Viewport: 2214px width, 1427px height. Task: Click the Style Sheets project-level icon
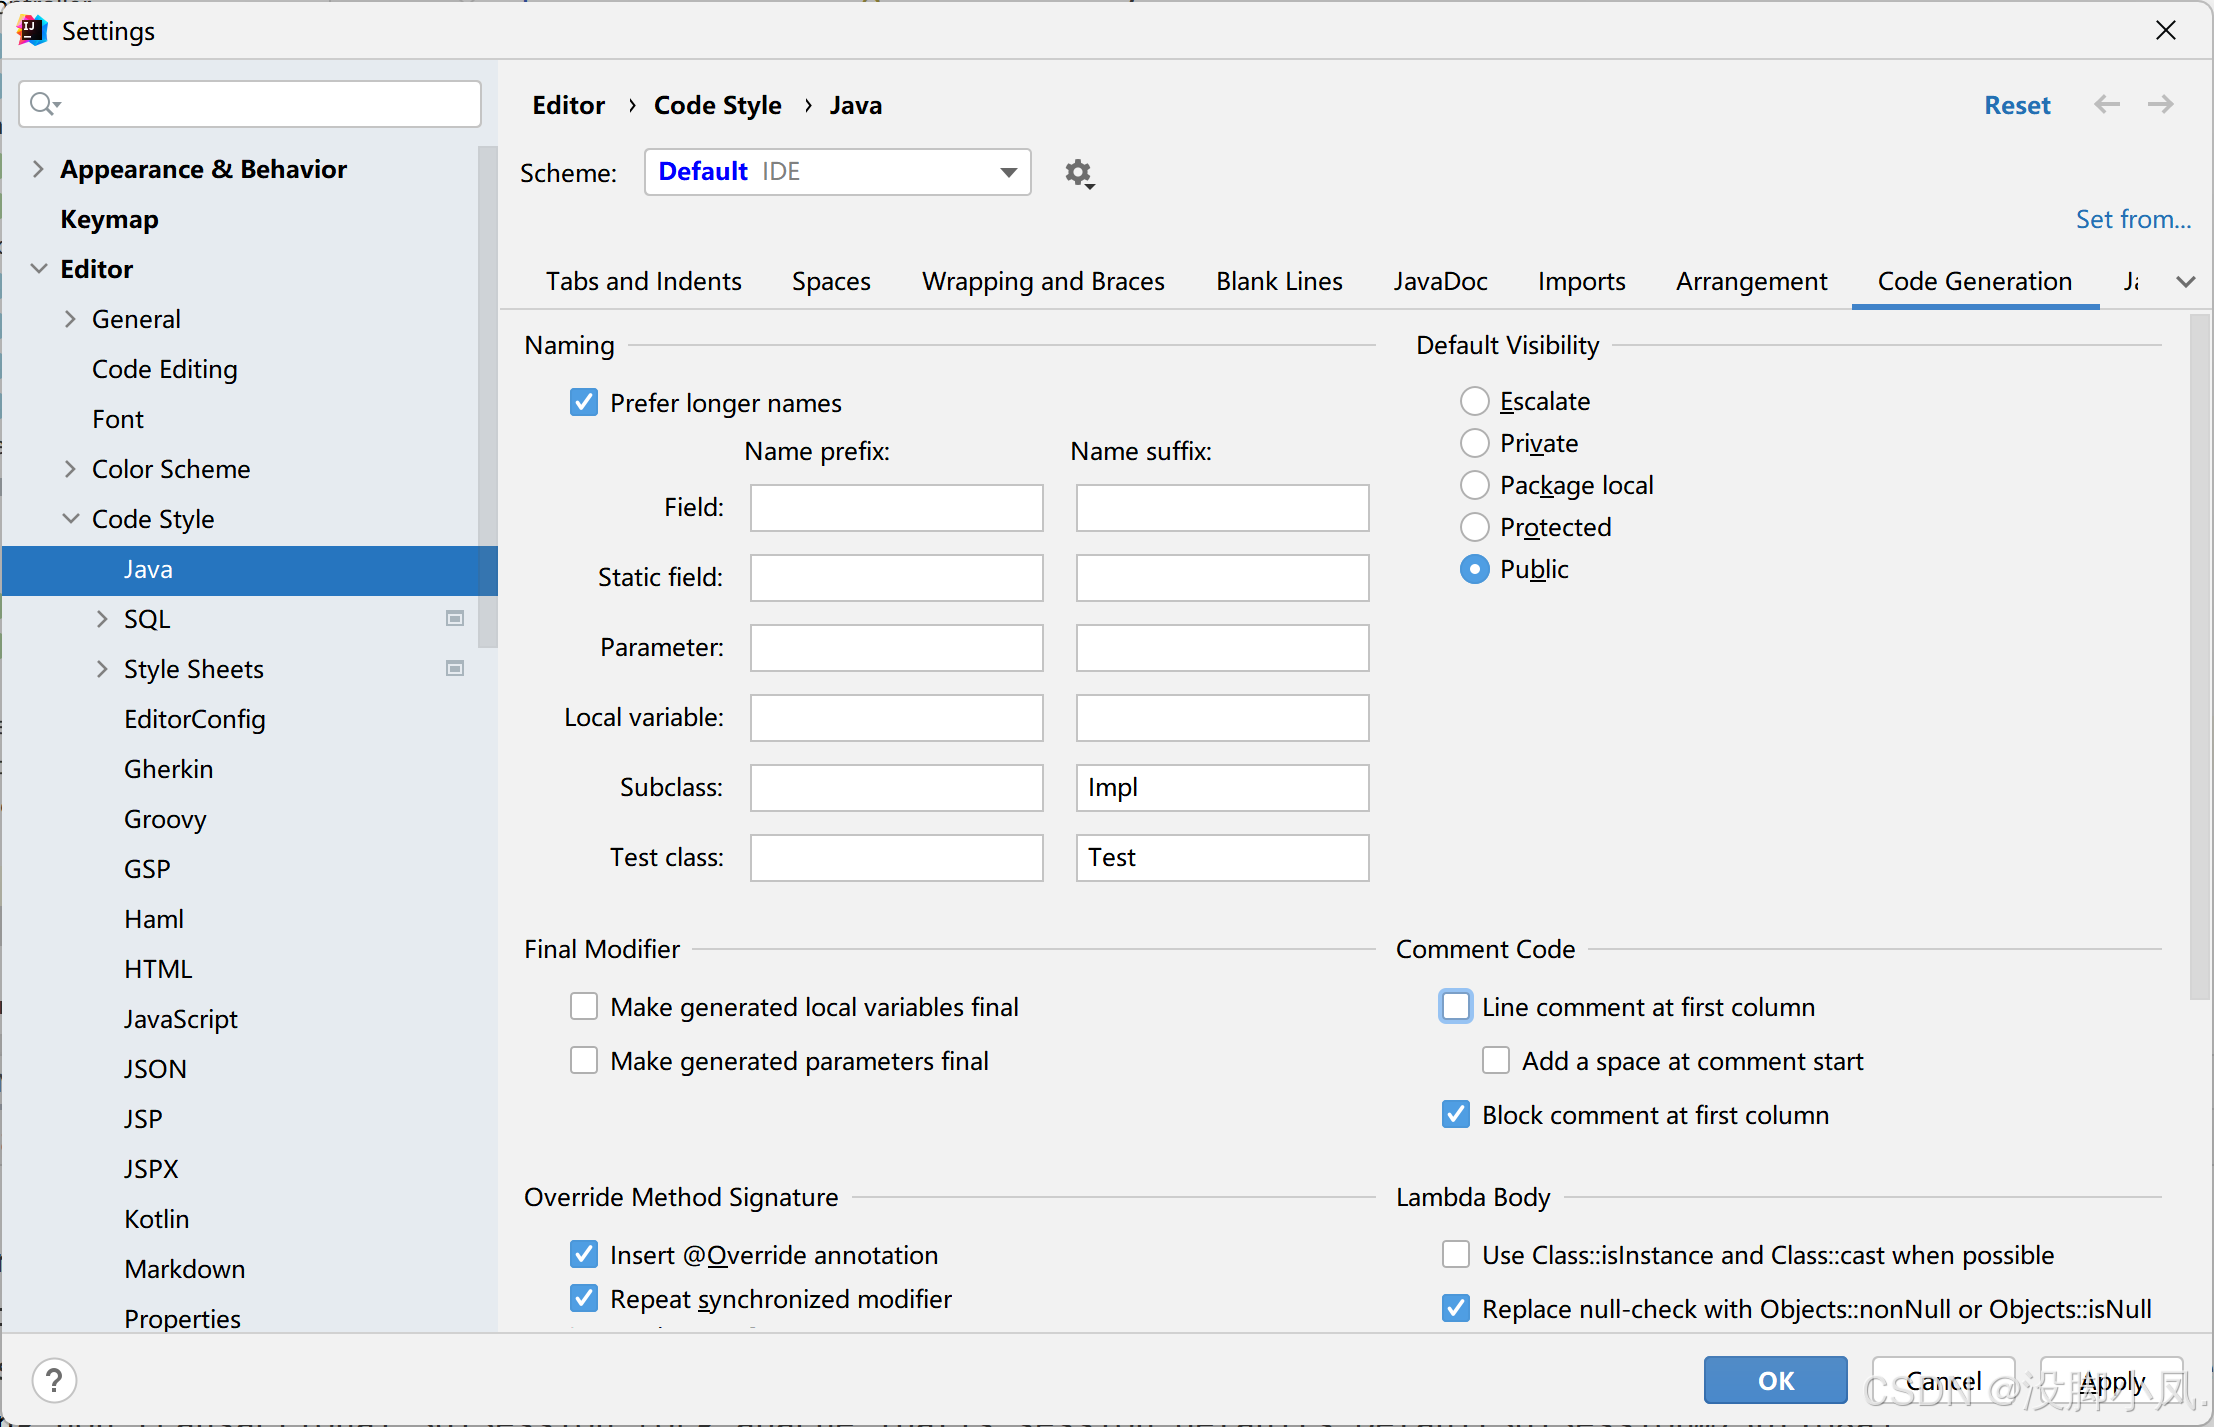coord(455,669)
